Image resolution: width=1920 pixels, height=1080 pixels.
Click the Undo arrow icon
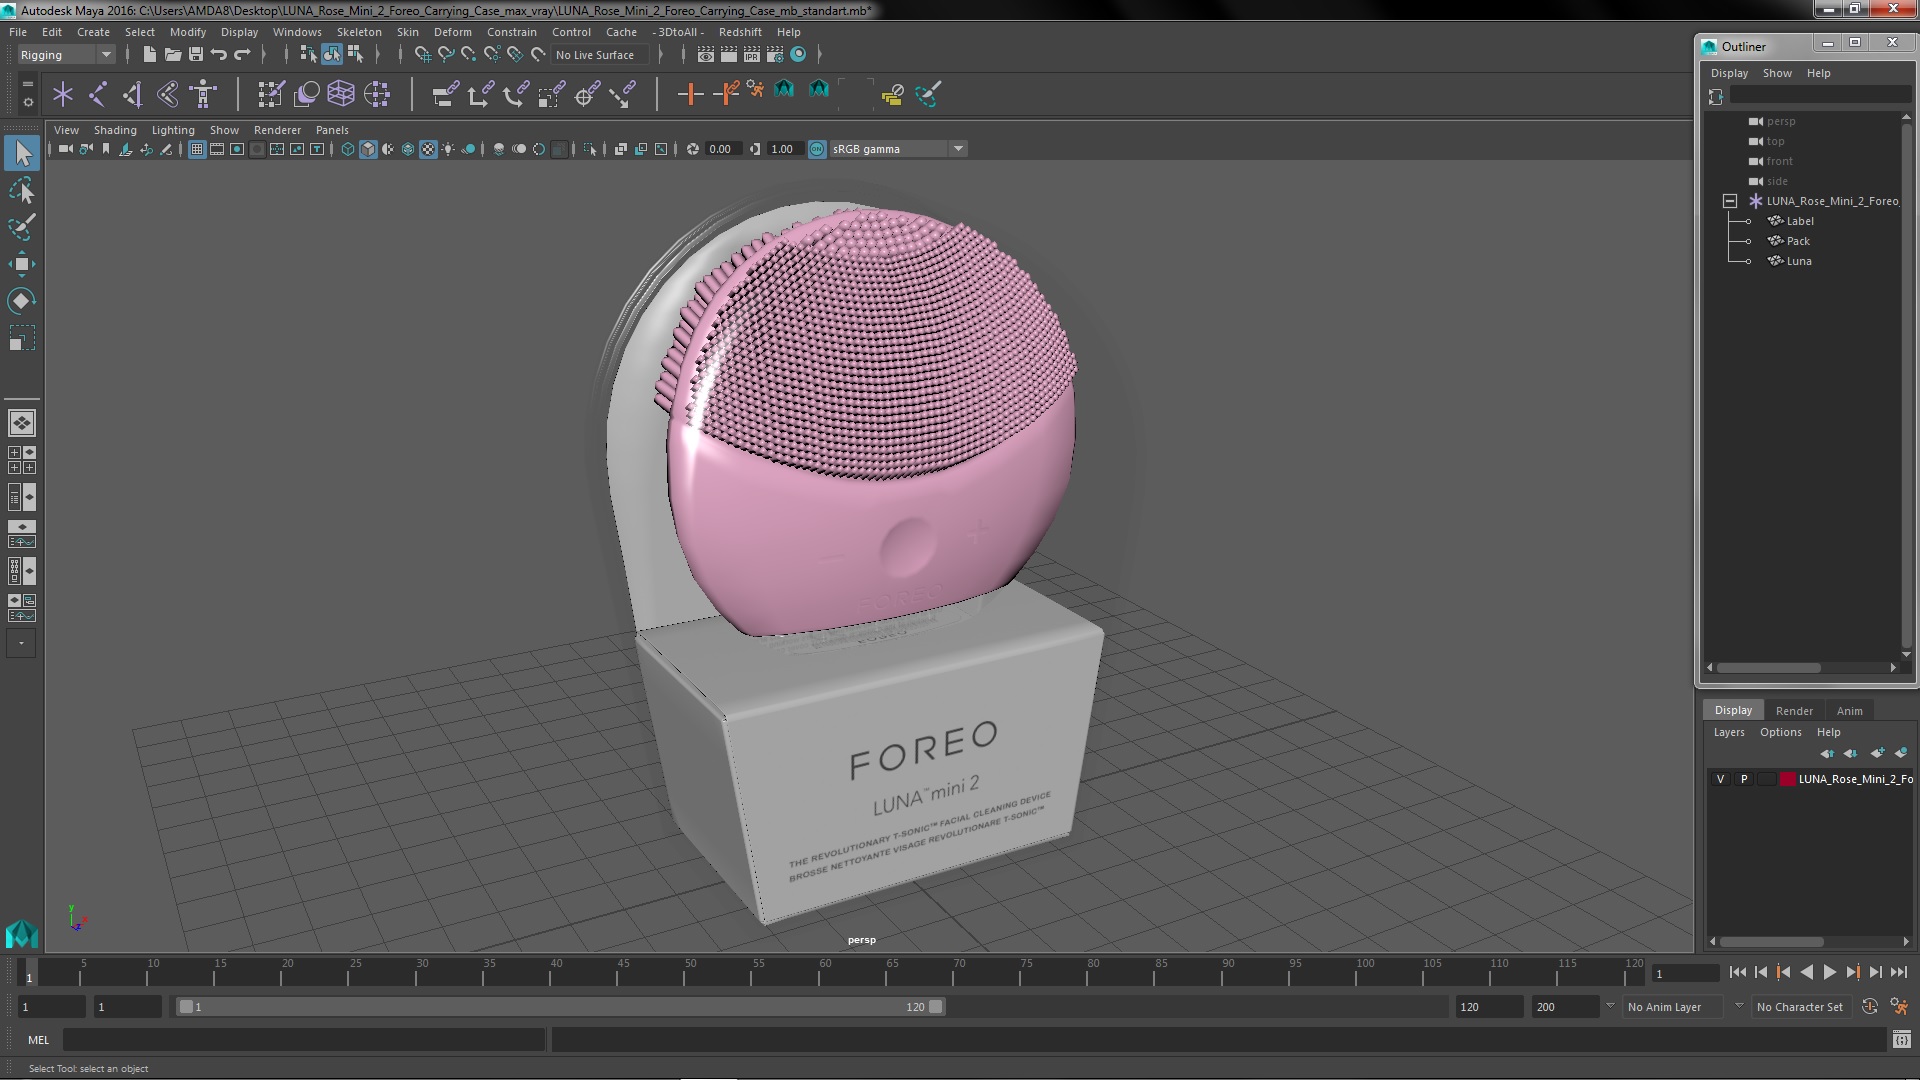[219, 54]
